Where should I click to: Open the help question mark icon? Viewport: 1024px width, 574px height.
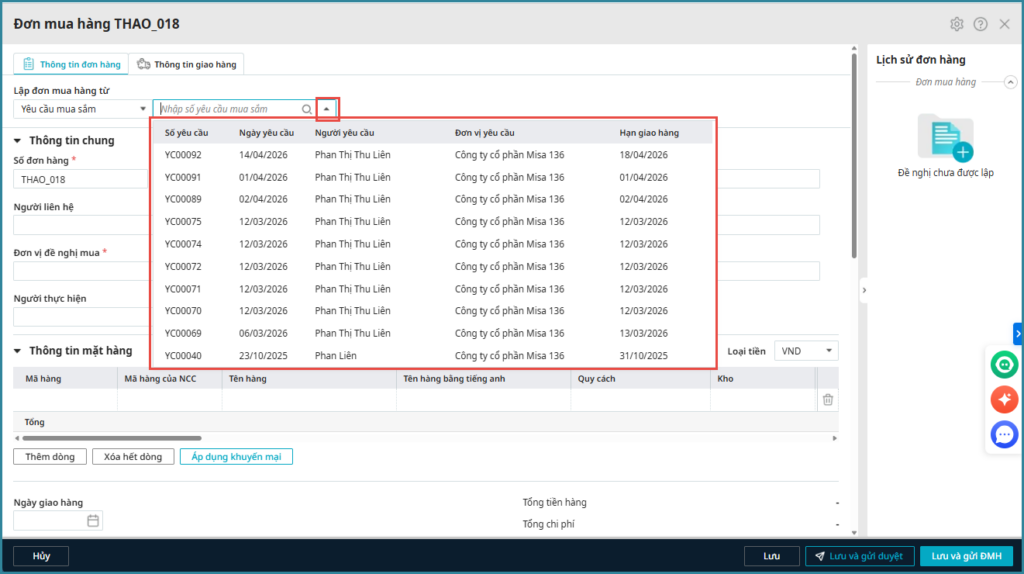tap(980, 24)
